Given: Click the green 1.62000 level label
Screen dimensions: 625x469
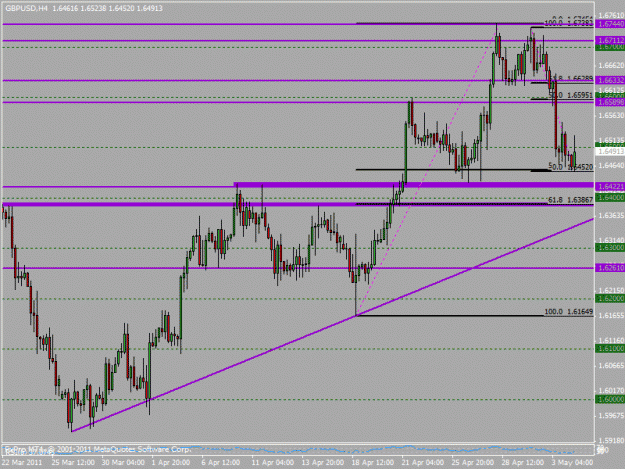Looking at the screenshot, I should click(610, 298).
